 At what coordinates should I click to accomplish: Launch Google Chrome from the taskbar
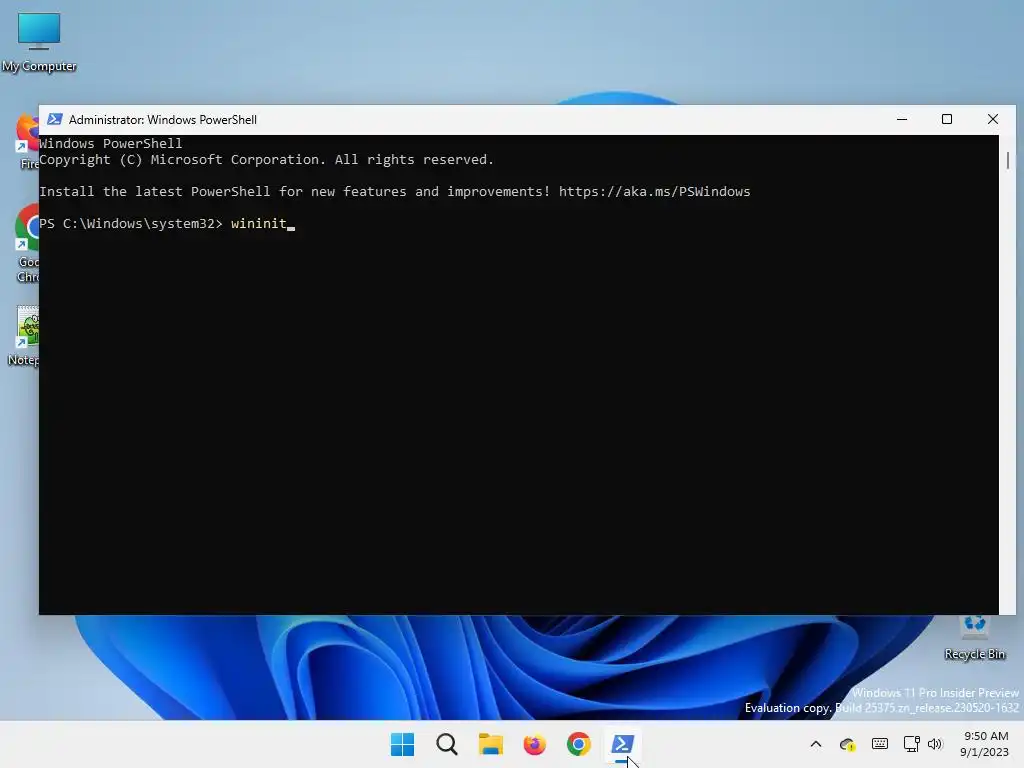pyautogui.click(x=579, y=744)
